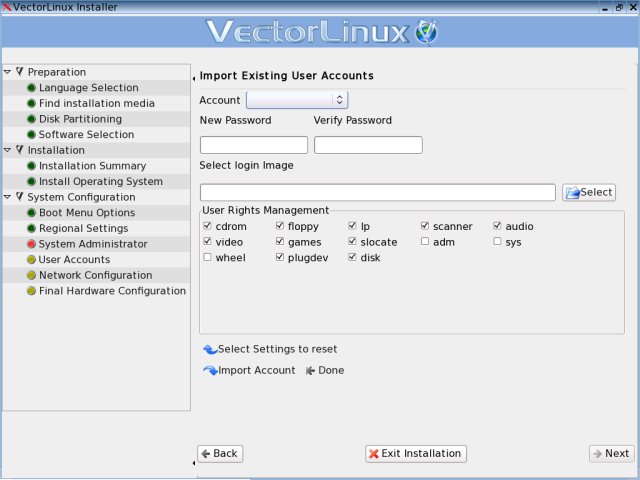Click the Done button

(325, 371)
